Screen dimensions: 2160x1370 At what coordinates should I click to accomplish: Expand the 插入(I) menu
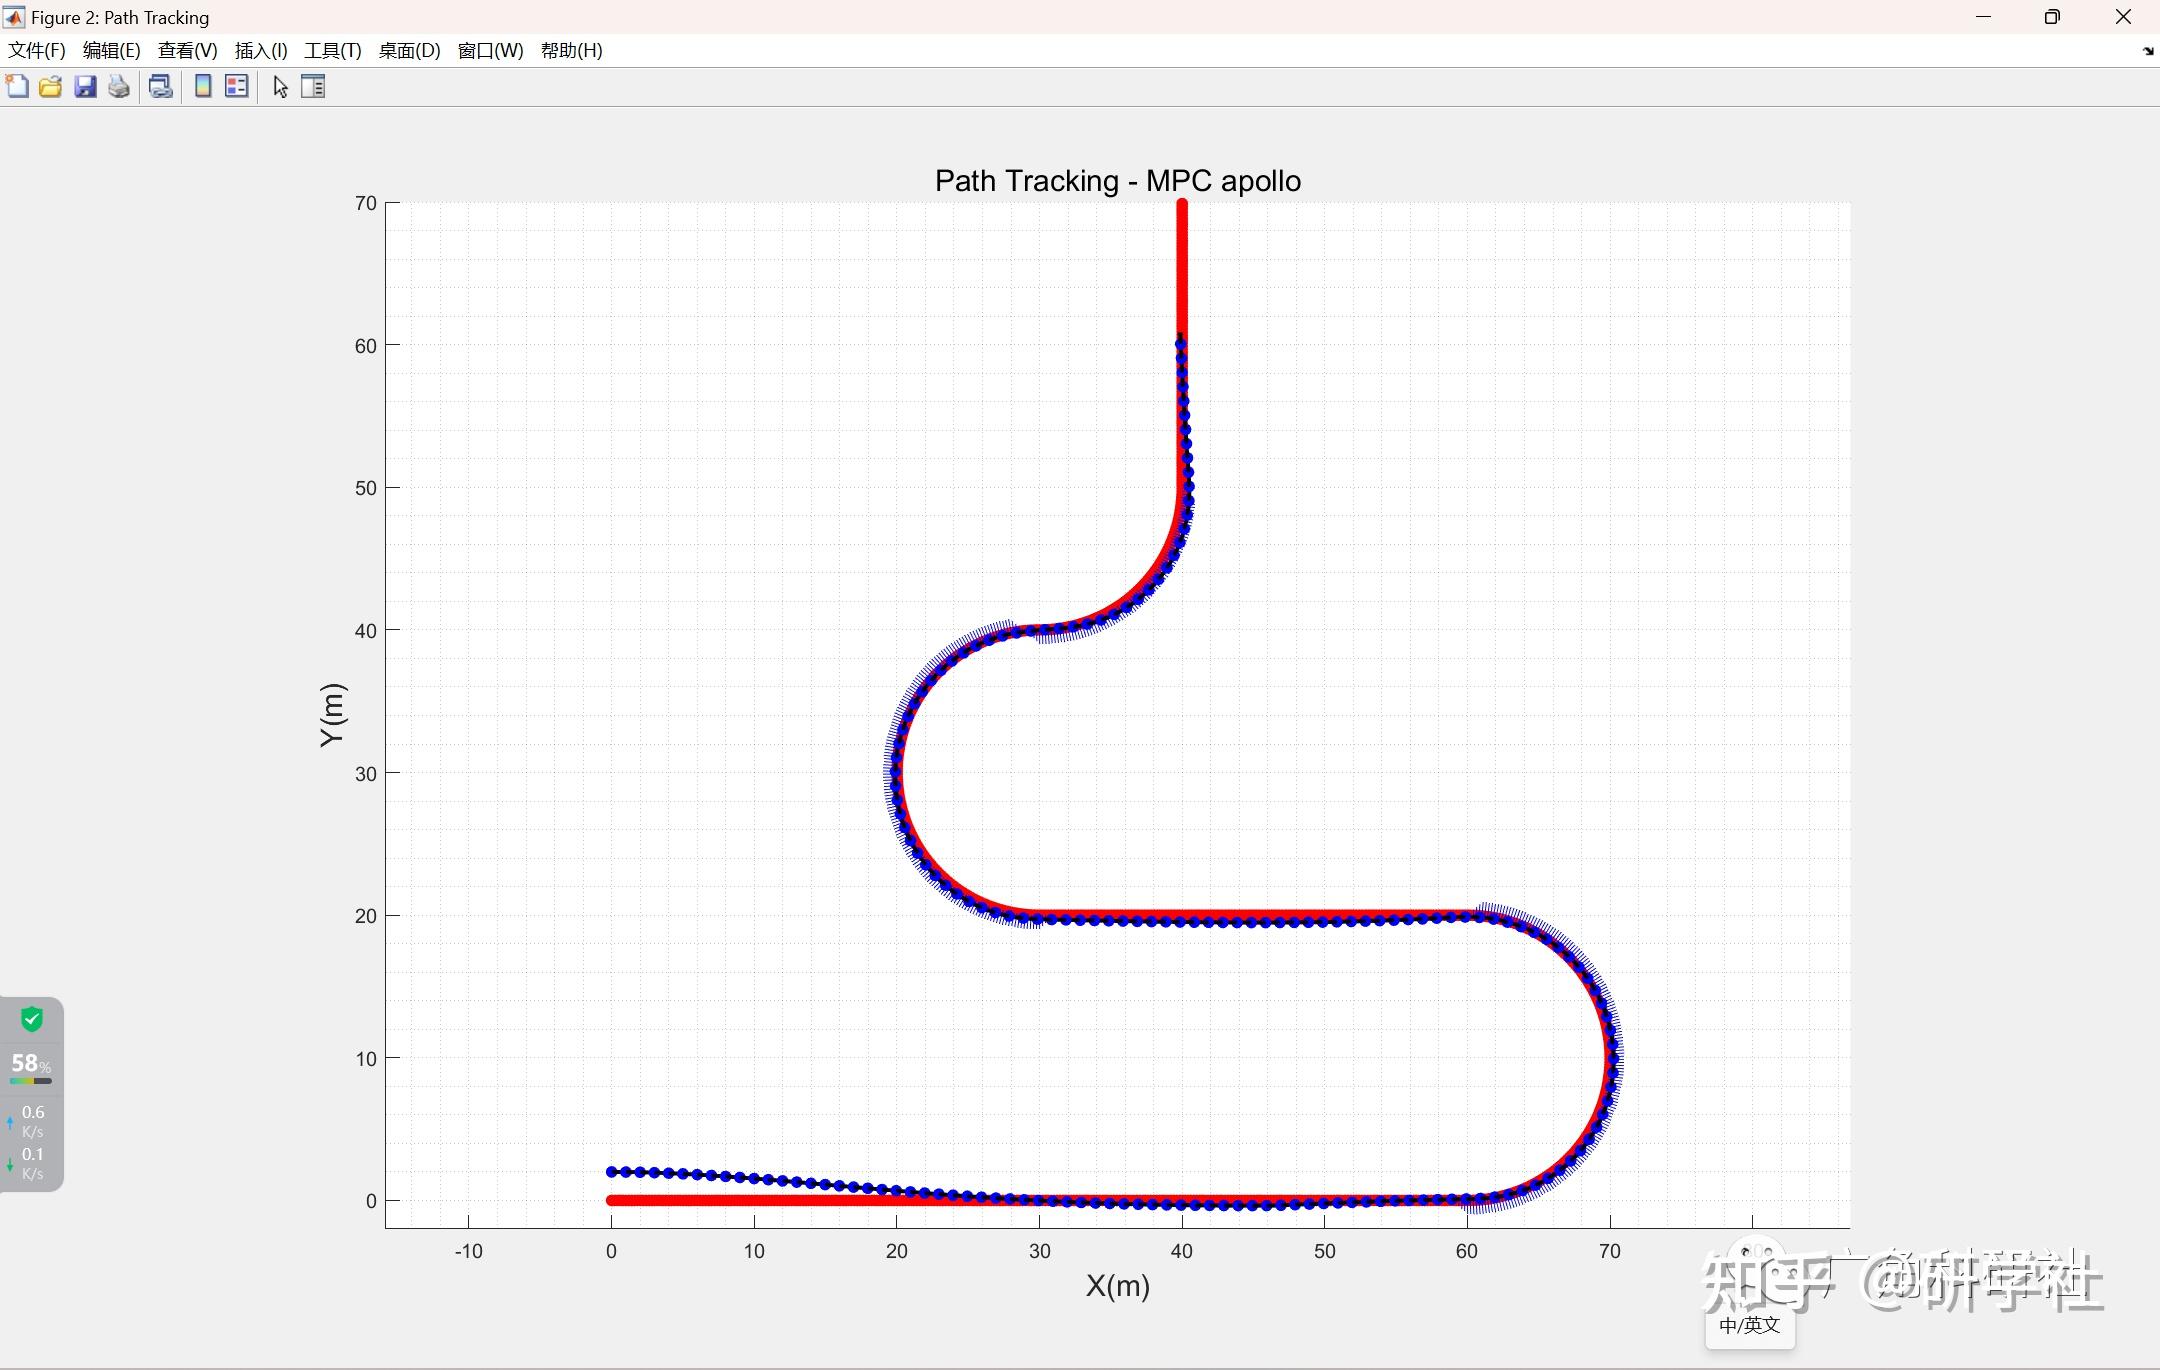(x=261, y=50)
